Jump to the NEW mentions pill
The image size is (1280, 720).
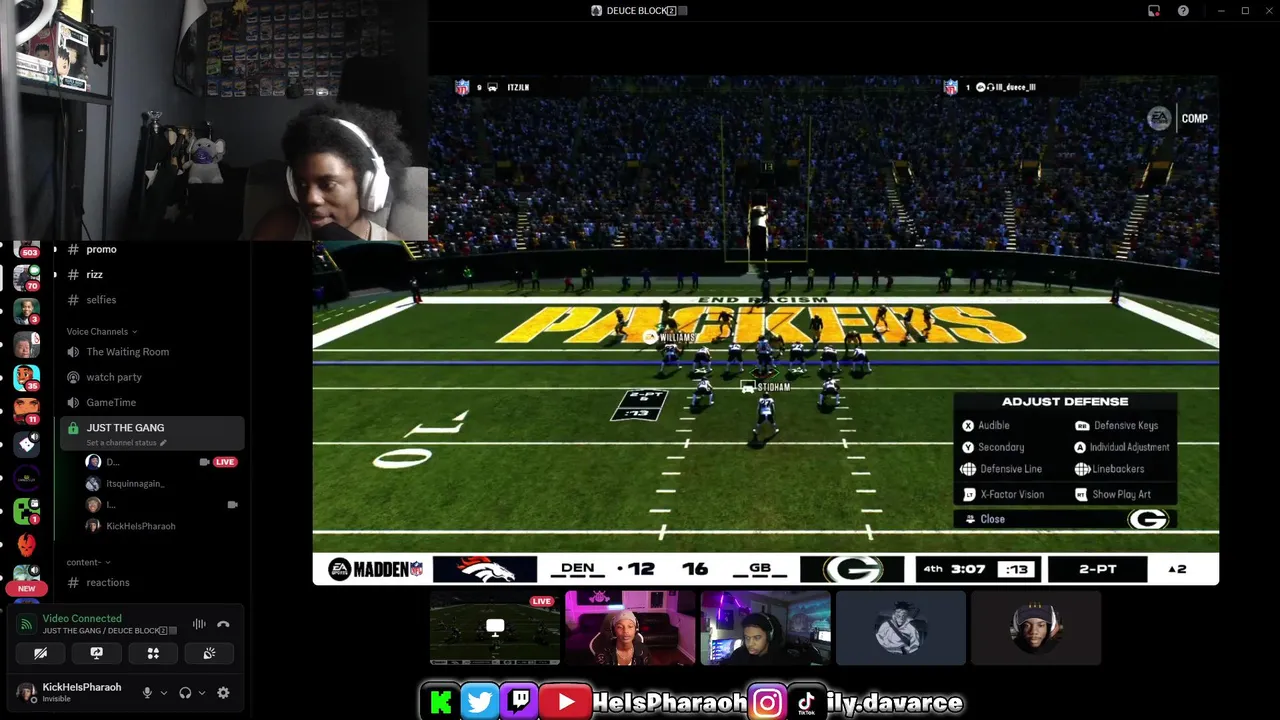click(27, 589)
